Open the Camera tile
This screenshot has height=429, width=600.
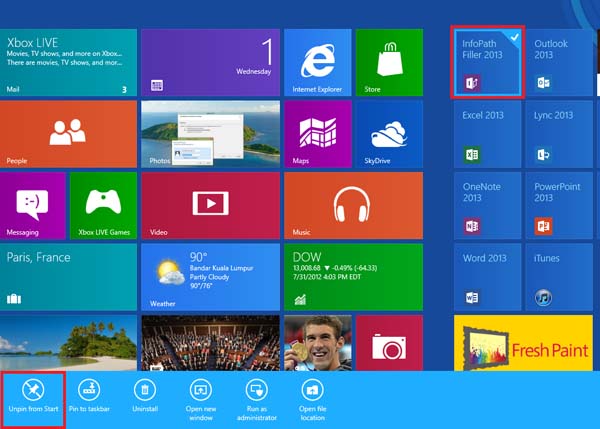point(390,343)
